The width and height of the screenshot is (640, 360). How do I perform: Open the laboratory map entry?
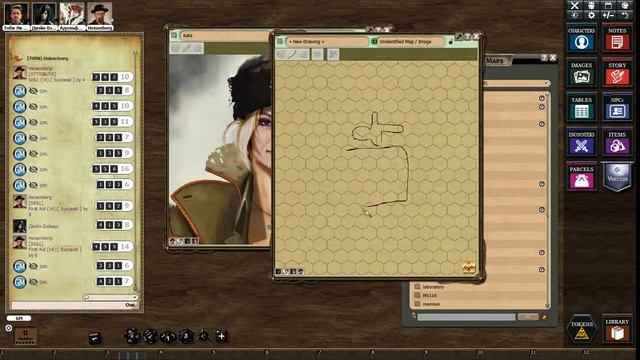[433, 287]
